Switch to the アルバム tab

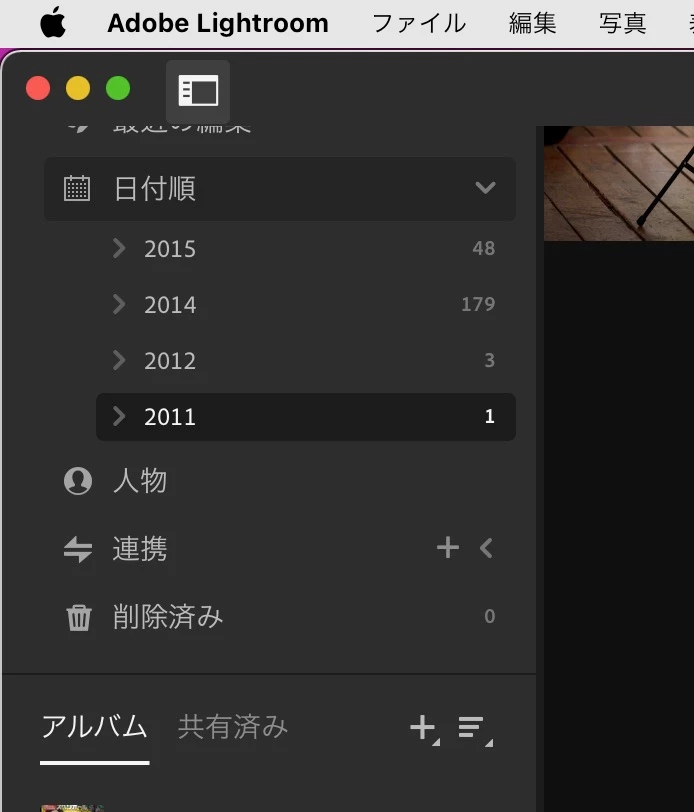pyautogui.click(x=94, y=727)
